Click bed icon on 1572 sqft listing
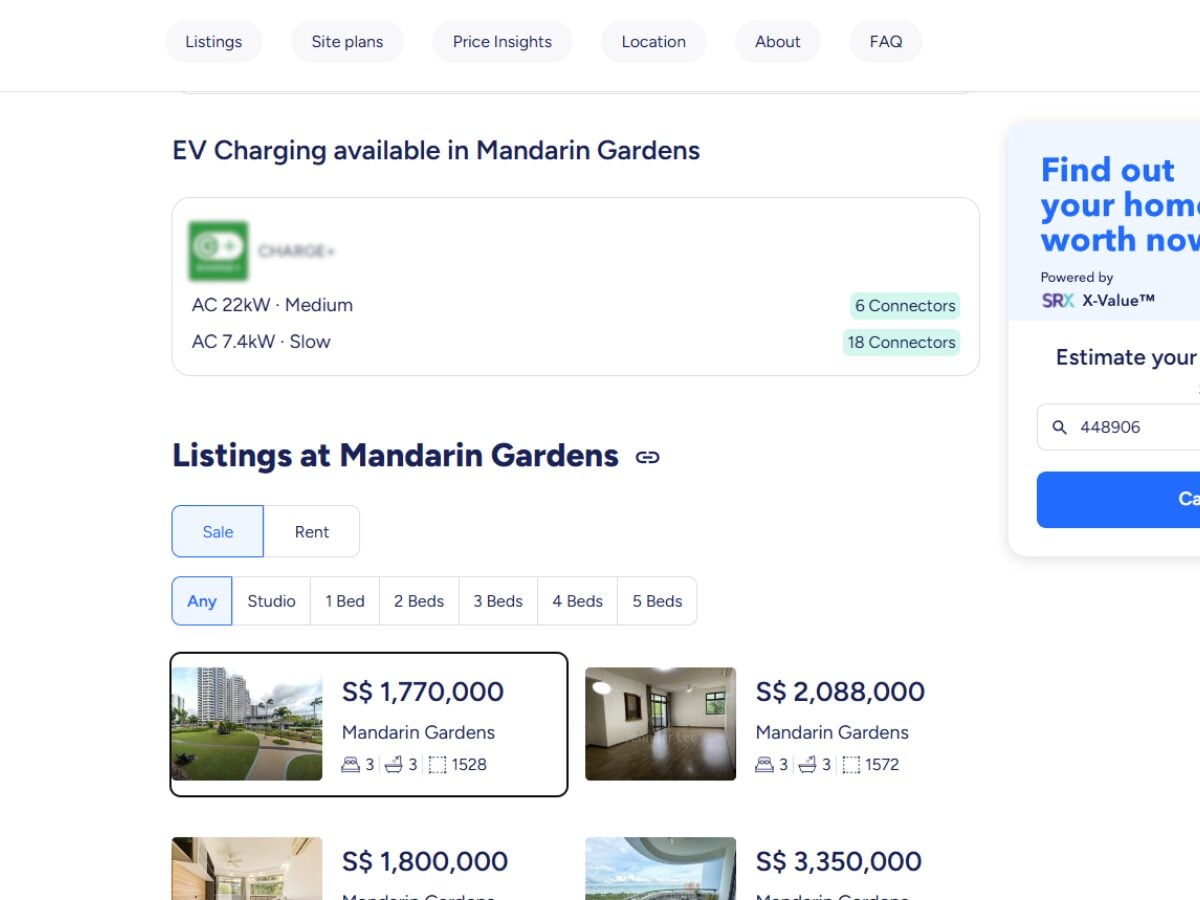Viewport: 1200px width, 900px height. click(764, 765)
